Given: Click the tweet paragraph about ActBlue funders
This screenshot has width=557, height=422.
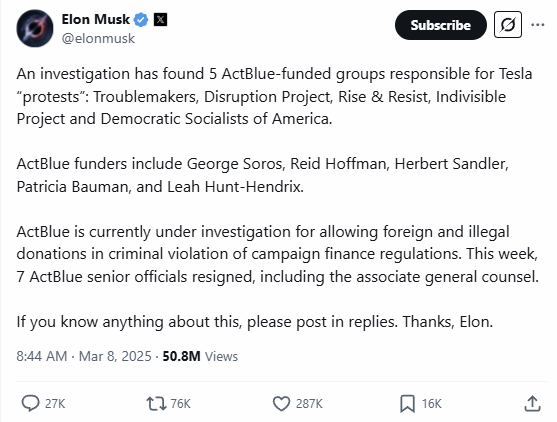Looking at the screenshot, I should pyautogui.click(x=263, y=175).
